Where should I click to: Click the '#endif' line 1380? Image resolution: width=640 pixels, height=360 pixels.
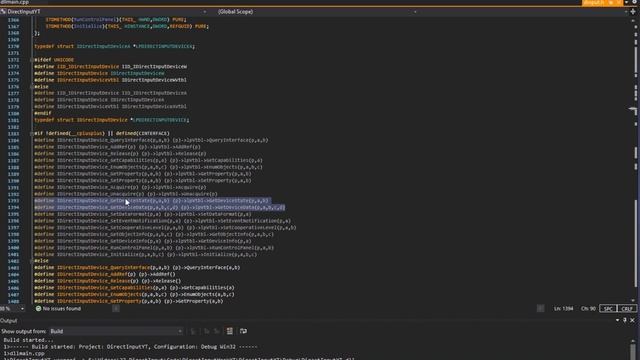coord(43,113)
